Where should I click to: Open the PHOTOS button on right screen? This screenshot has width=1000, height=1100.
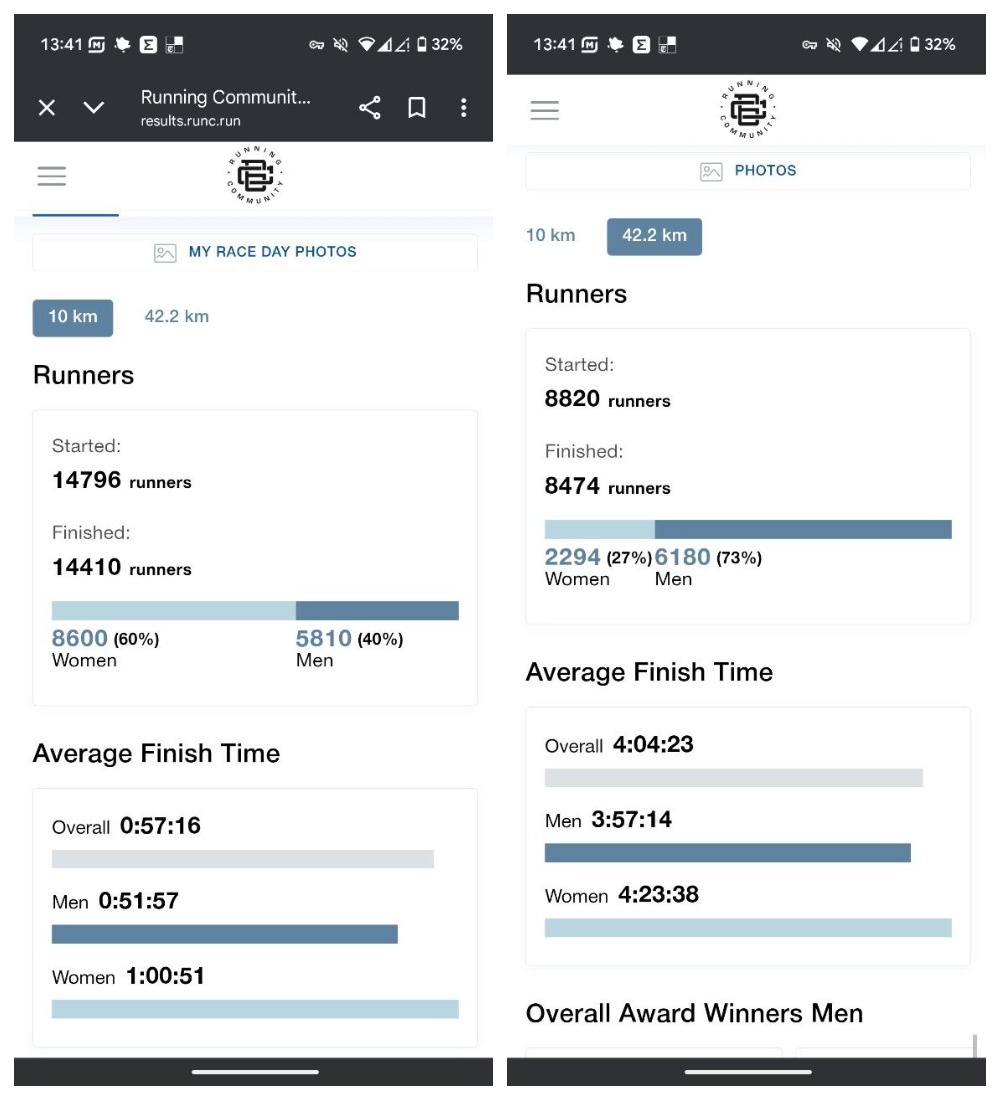pos(748,170)
